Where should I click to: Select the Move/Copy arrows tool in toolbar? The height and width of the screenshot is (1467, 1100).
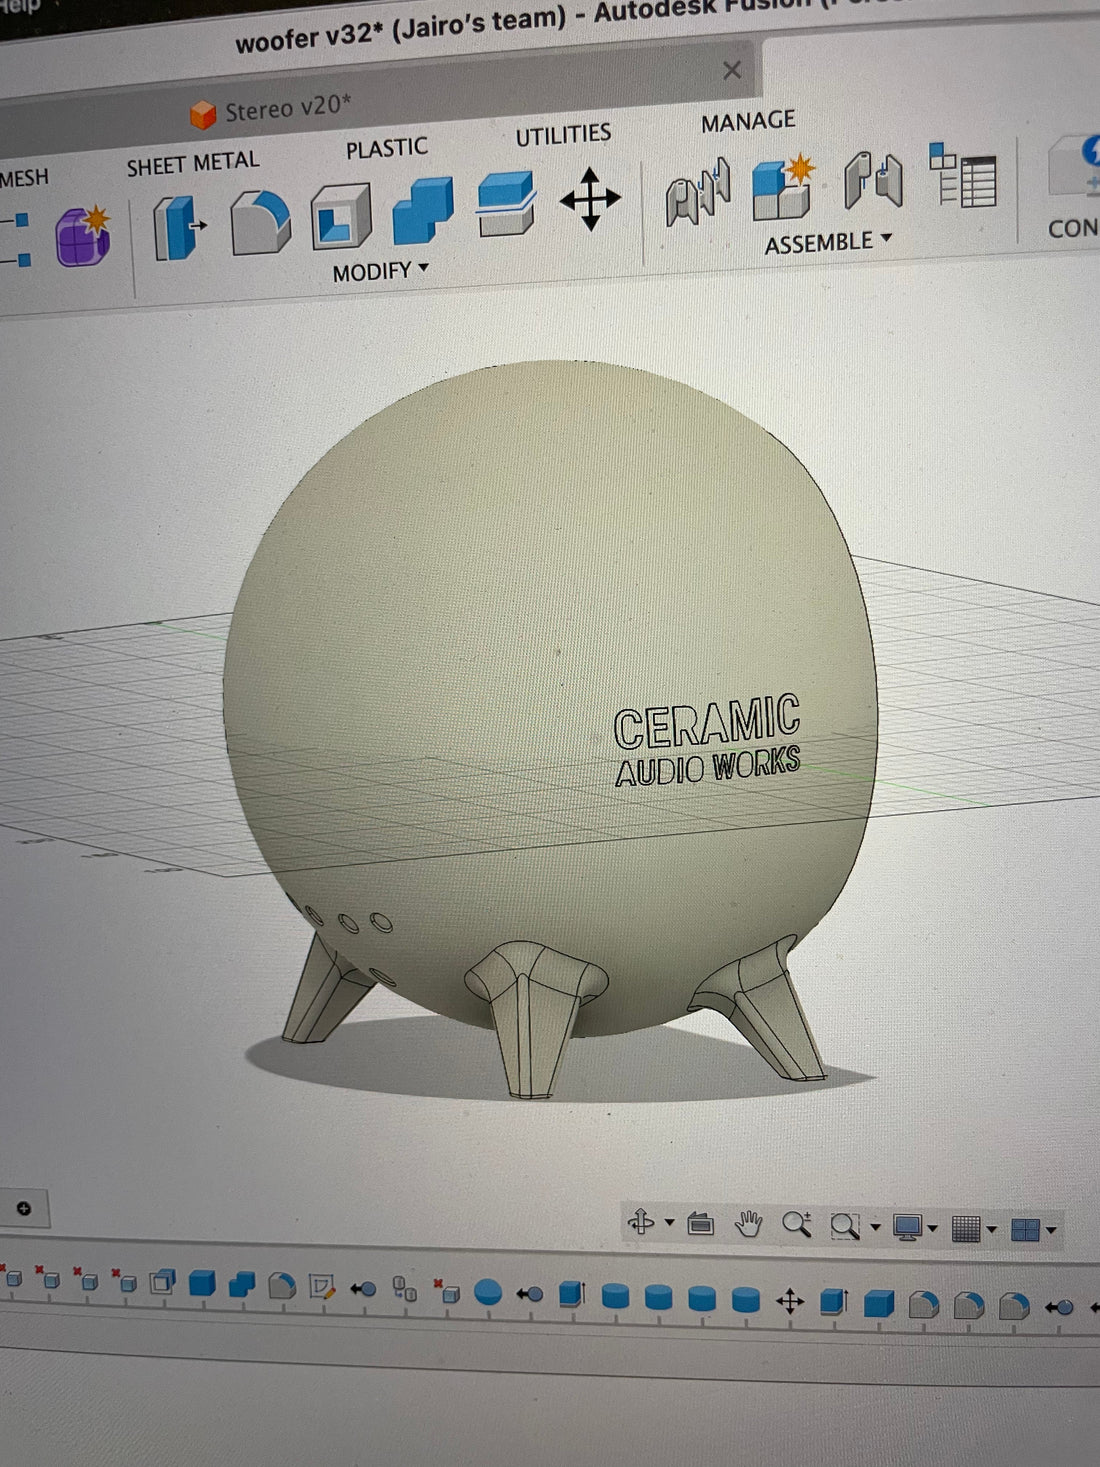[x=590, y=198]
